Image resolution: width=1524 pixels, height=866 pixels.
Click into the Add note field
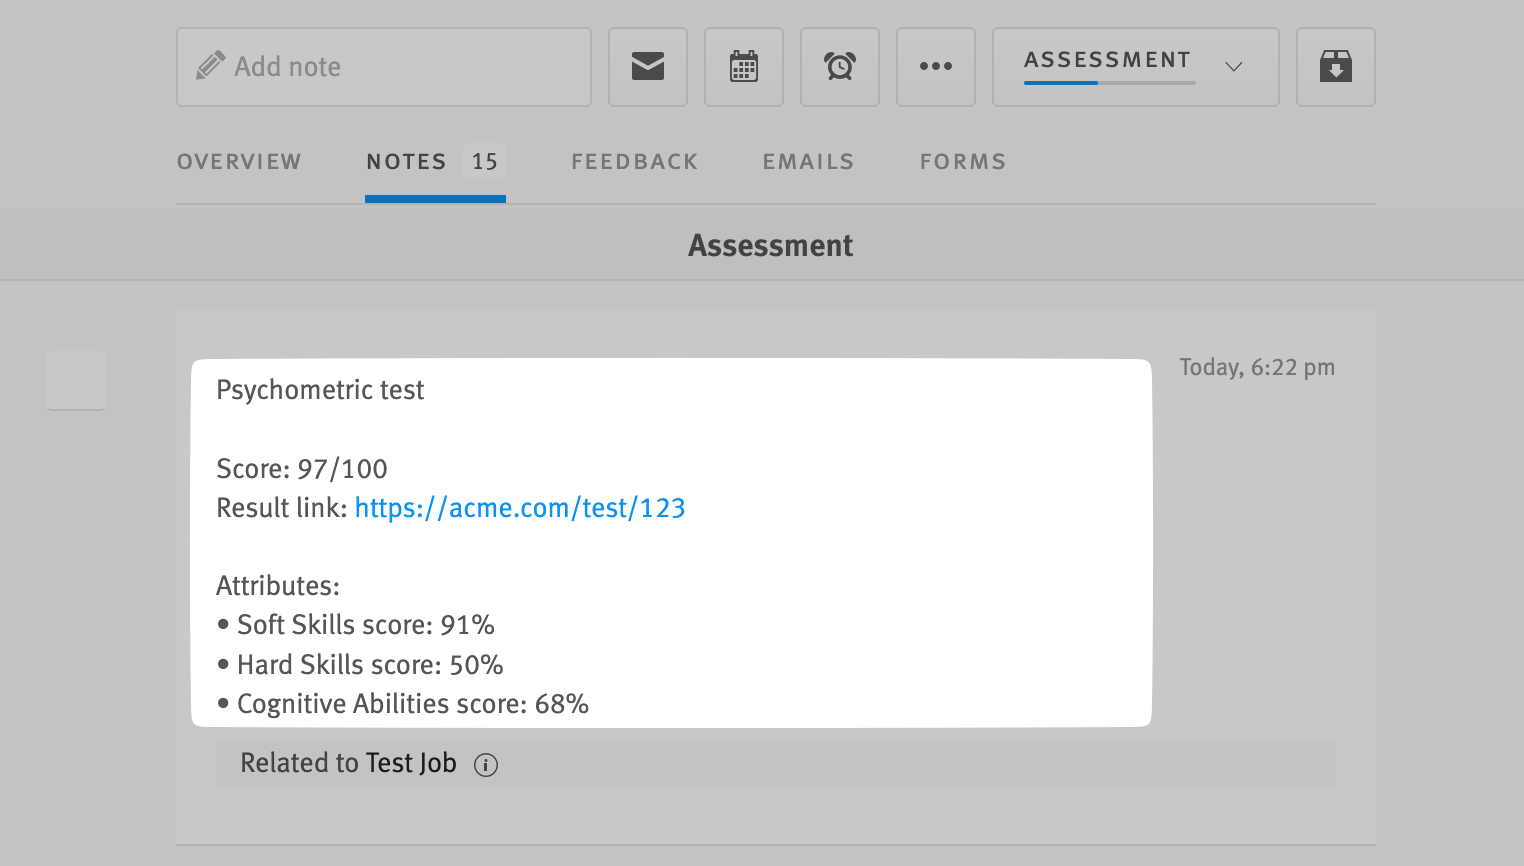tap(400, 67)
